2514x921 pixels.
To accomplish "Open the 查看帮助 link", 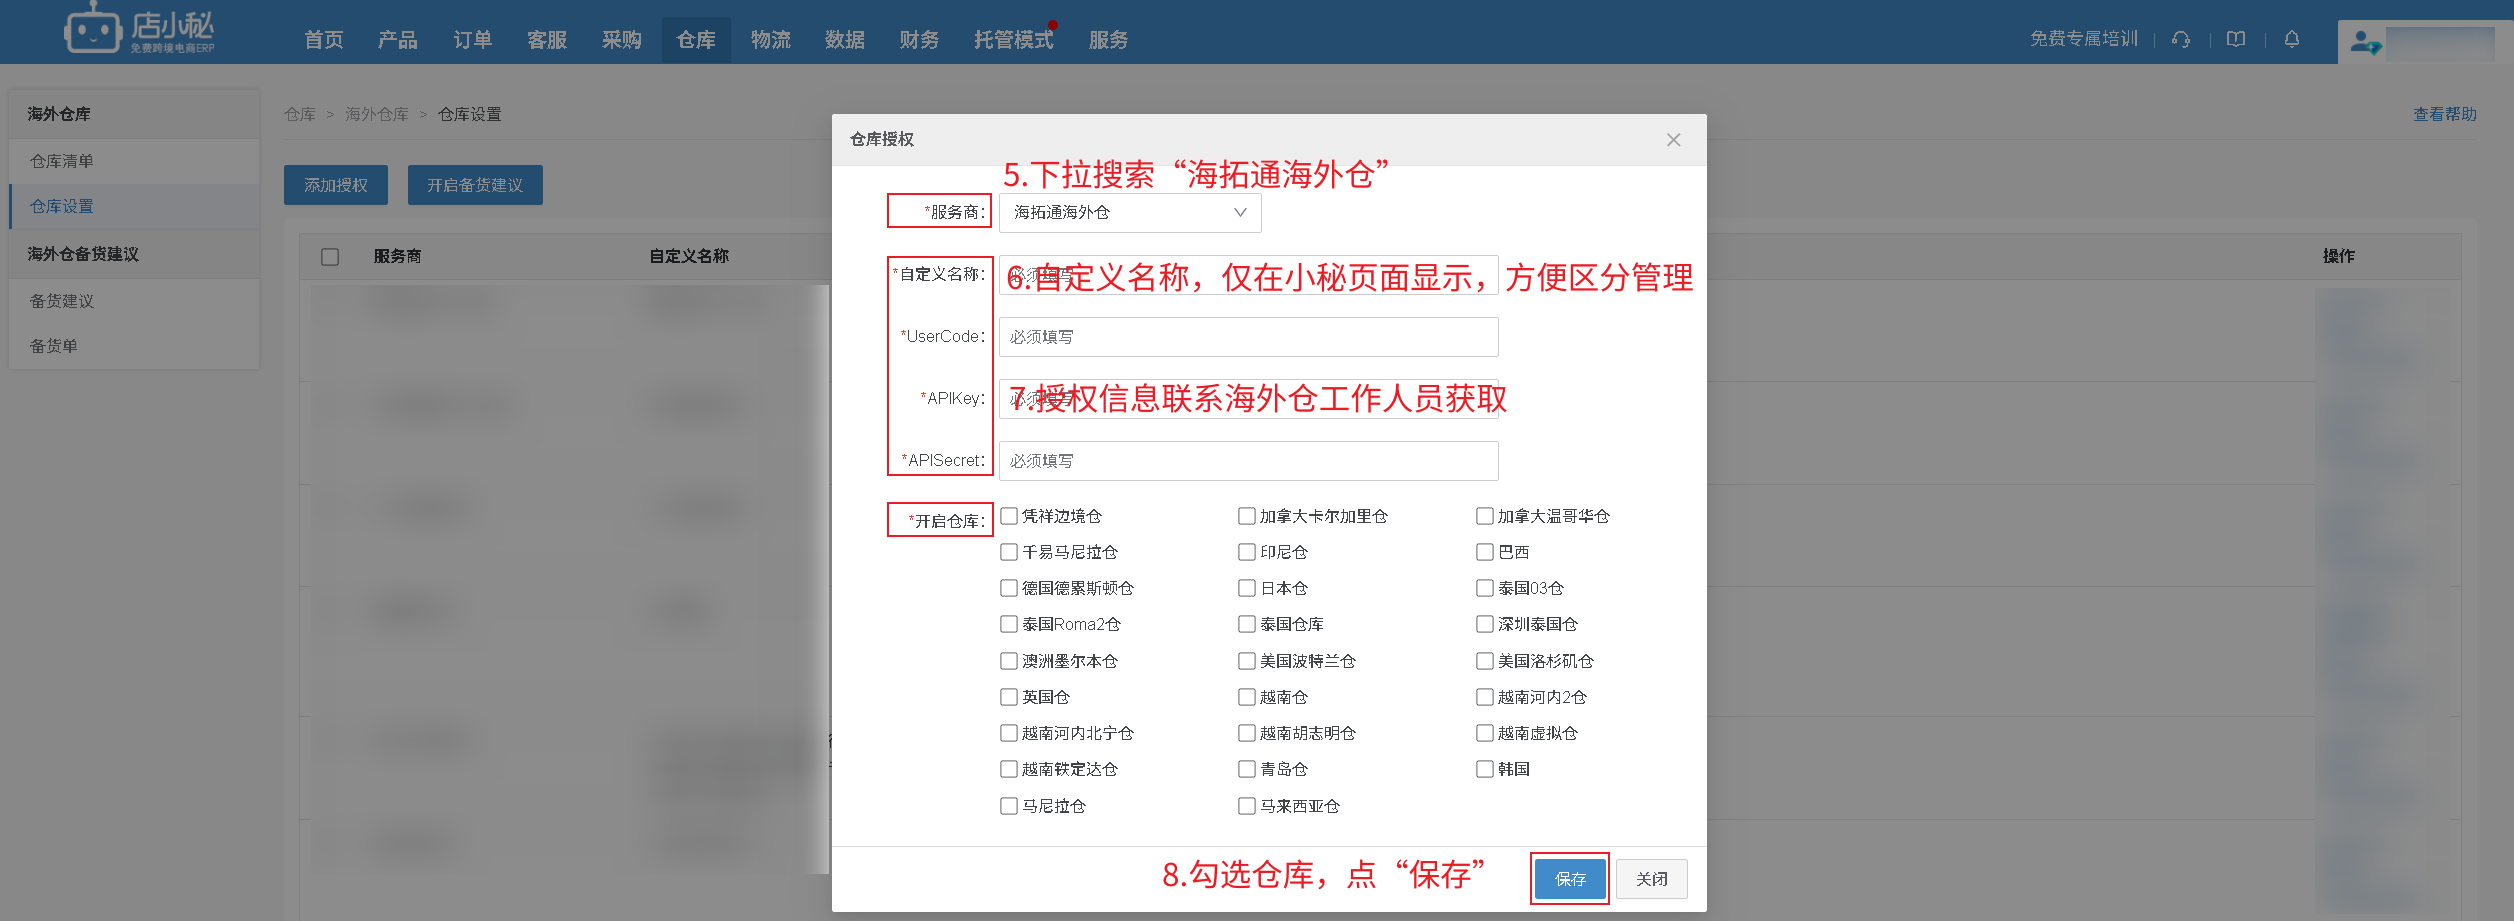I will 2445,115.
